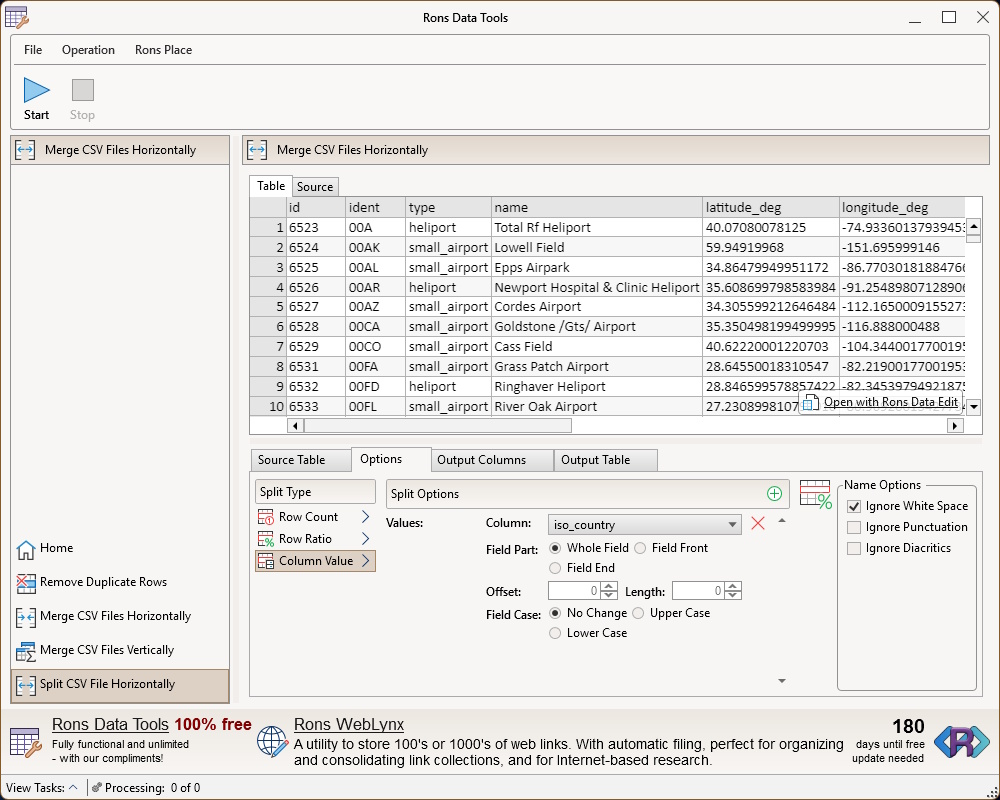Select Field Front radio button
The width and height of the screenshot is (1000, 800).
click(x=640, y=548)
